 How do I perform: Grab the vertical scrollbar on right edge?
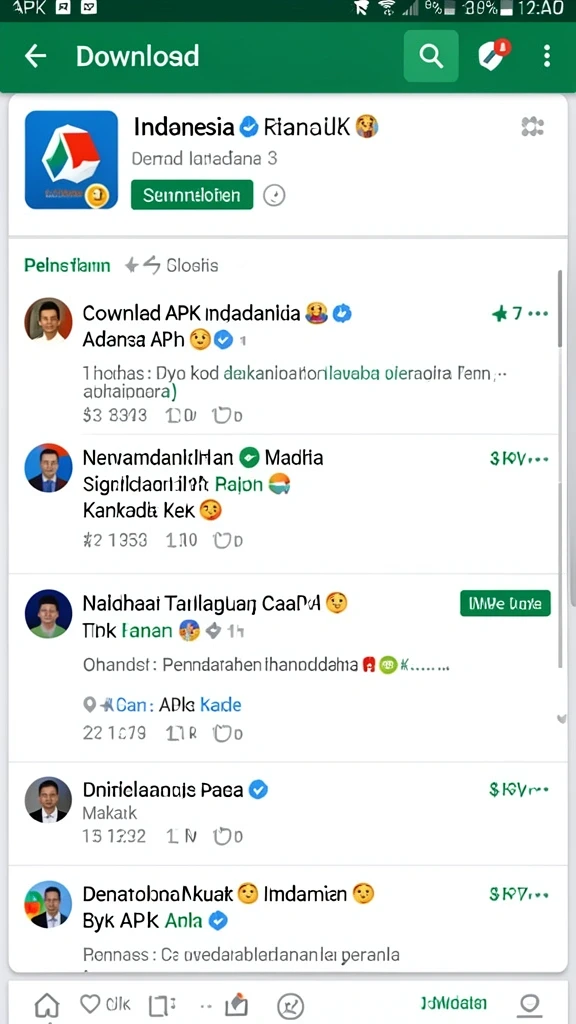(560, 308)
